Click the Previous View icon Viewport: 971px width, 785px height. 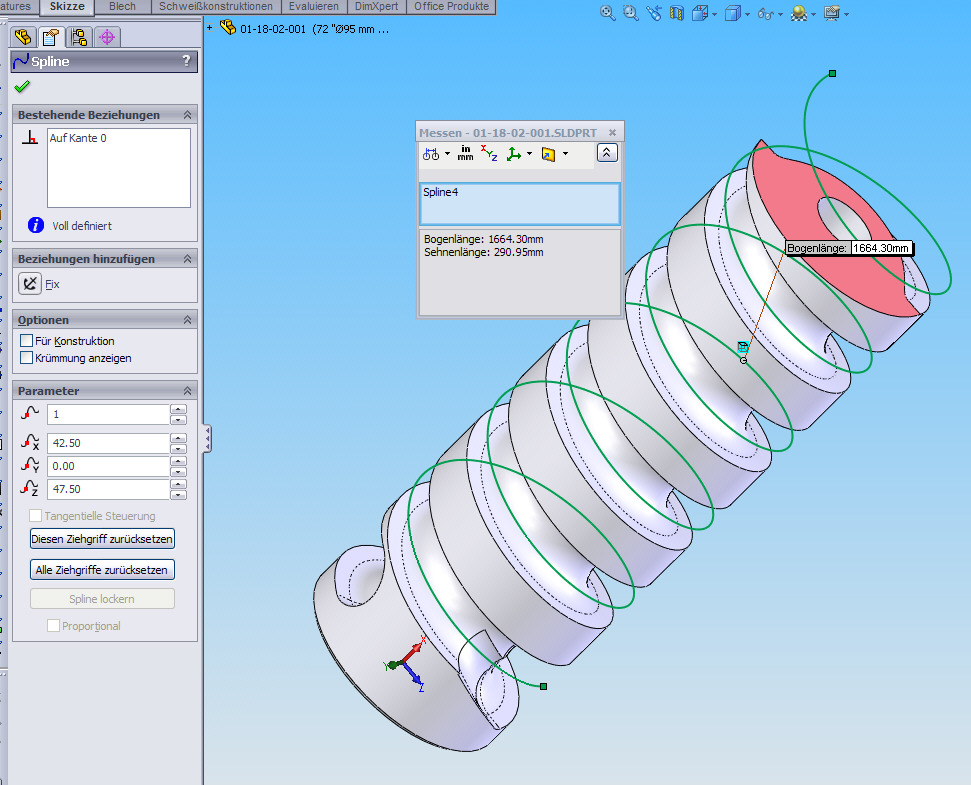[654, 13]
